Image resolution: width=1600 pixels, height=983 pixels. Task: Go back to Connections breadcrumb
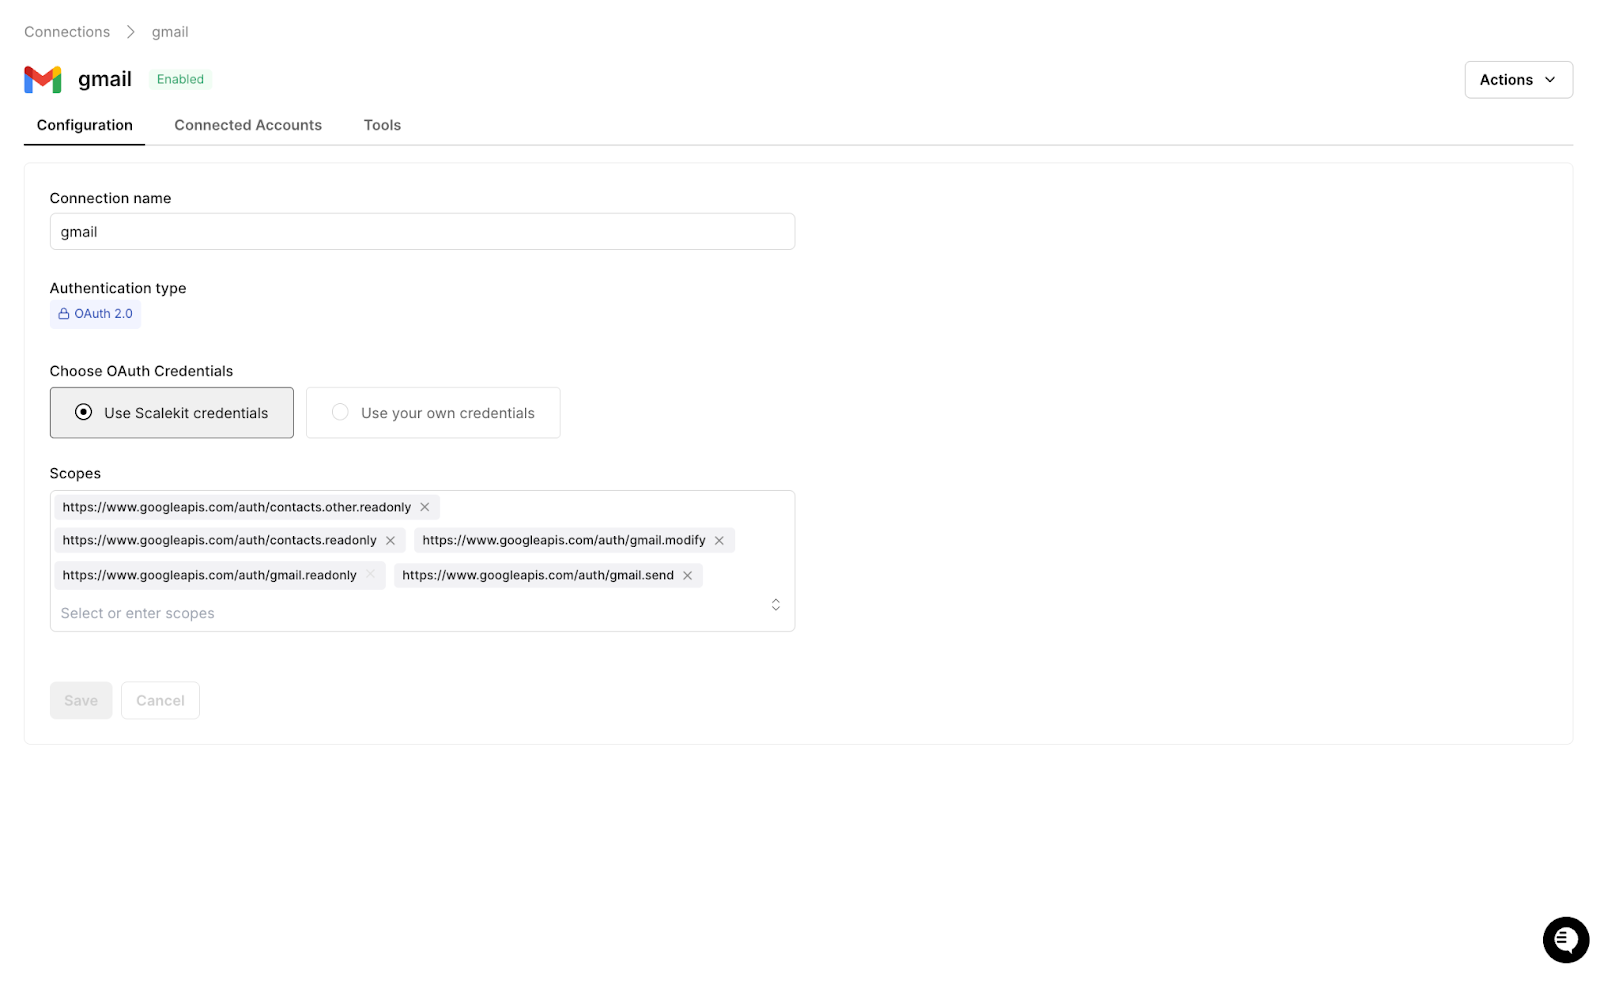[x=67, y=32]
